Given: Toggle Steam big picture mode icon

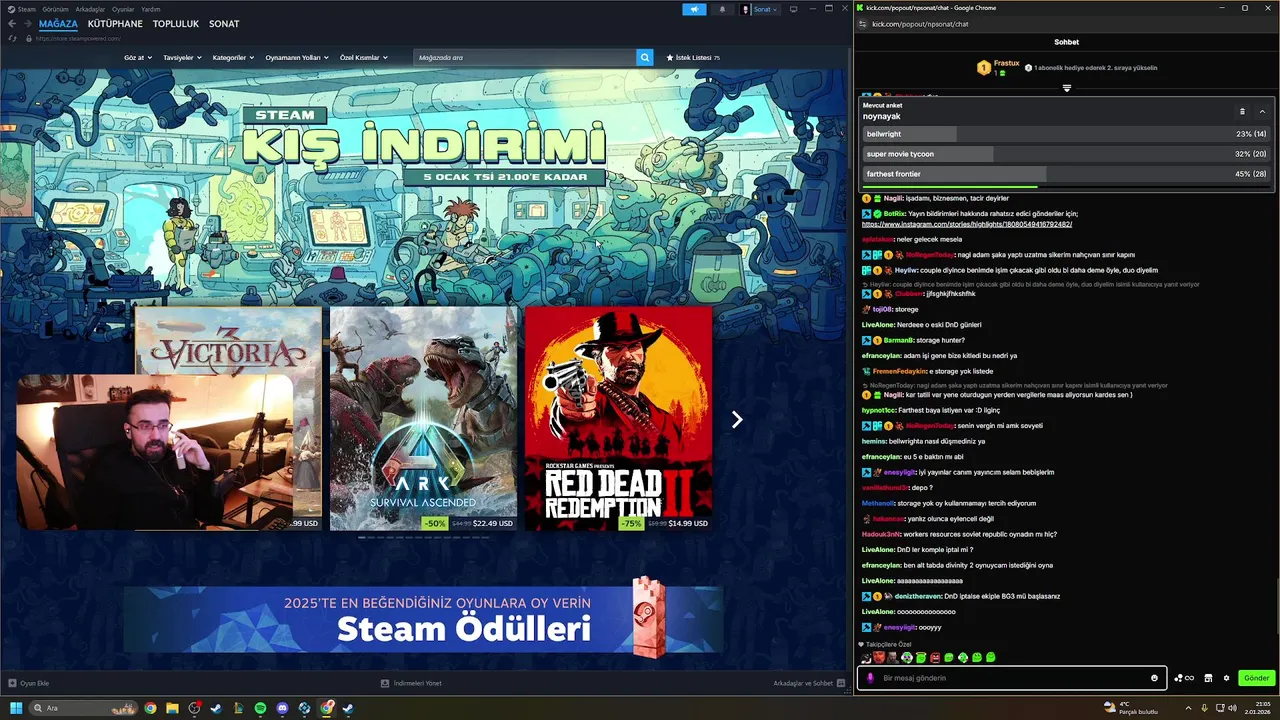Looking at the screenshot, I should 793,9.
